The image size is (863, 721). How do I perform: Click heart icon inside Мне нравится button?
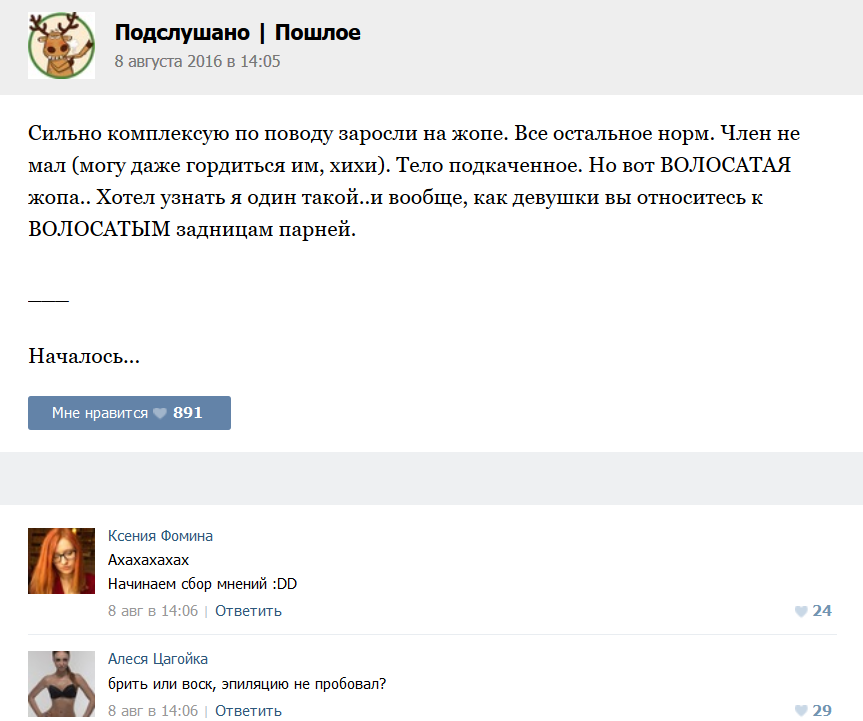160,414
